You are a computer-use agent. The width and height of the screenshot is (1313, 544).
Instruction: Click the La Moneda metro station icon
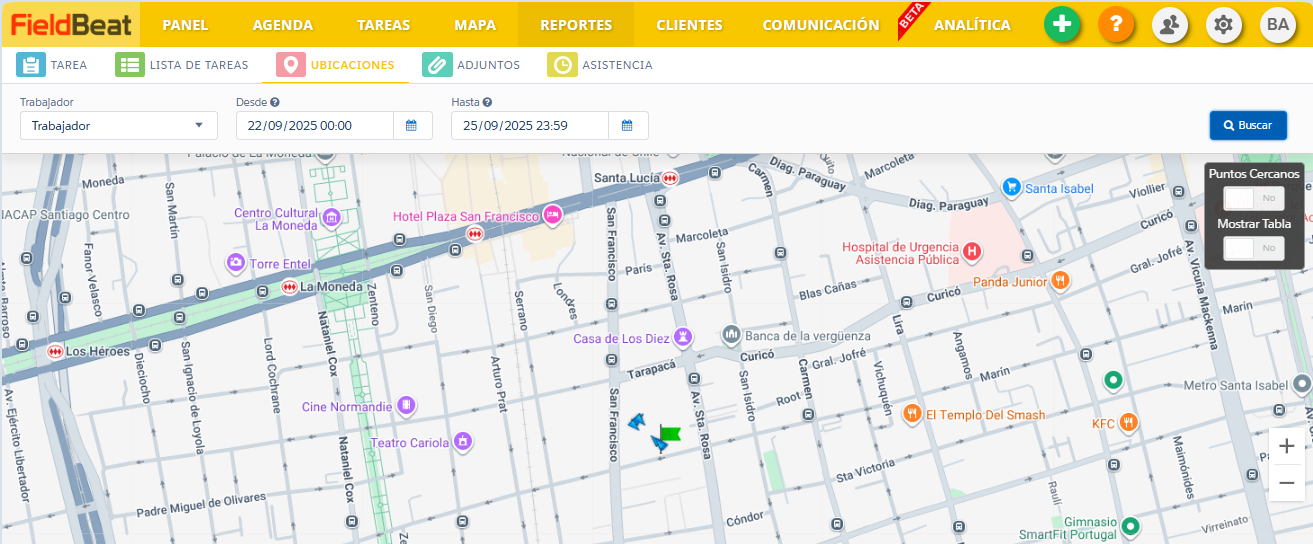(x=289, y=287)
